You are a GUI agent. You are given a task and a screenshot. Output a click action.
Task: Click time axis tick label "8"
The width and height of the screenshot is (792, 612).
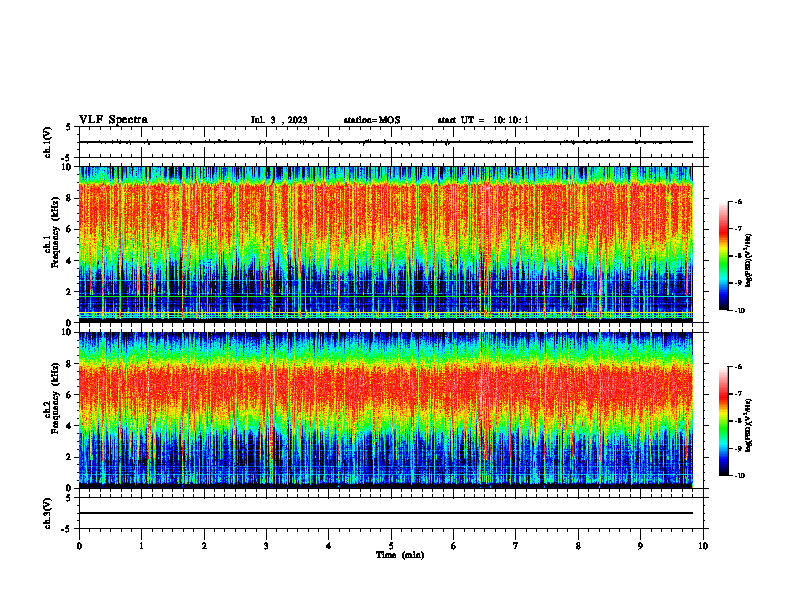(x=578, y=546)
